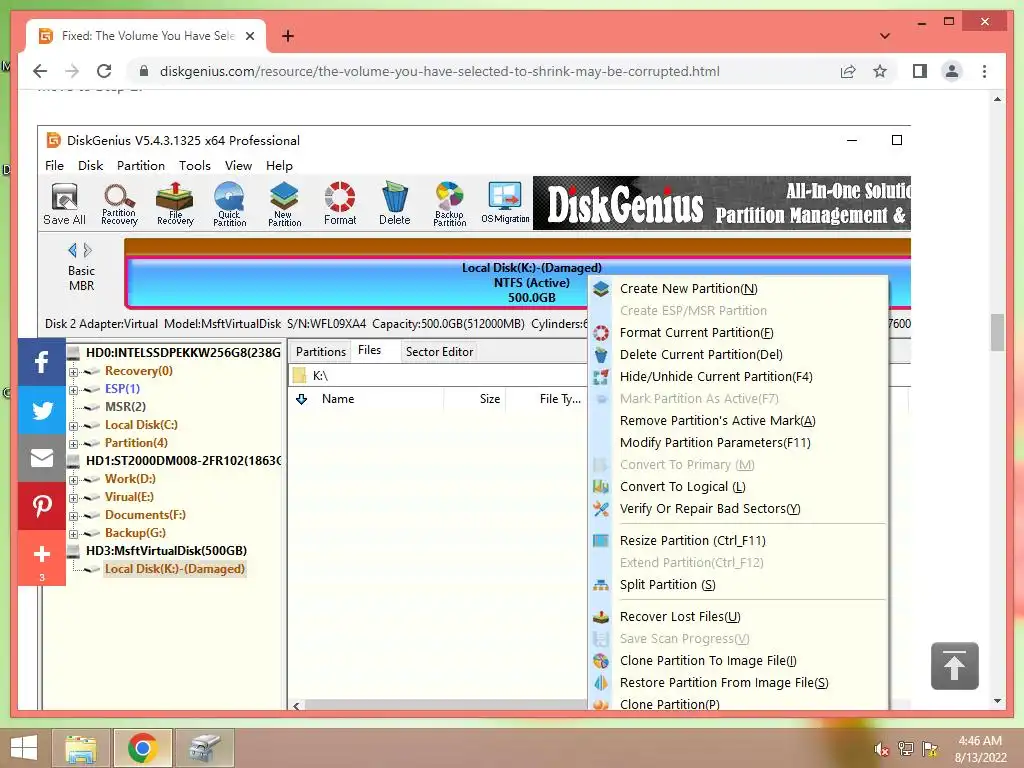This screenshot has height=768, width=1024.
Task: Open Windows Start button
Action: (24, 748)
